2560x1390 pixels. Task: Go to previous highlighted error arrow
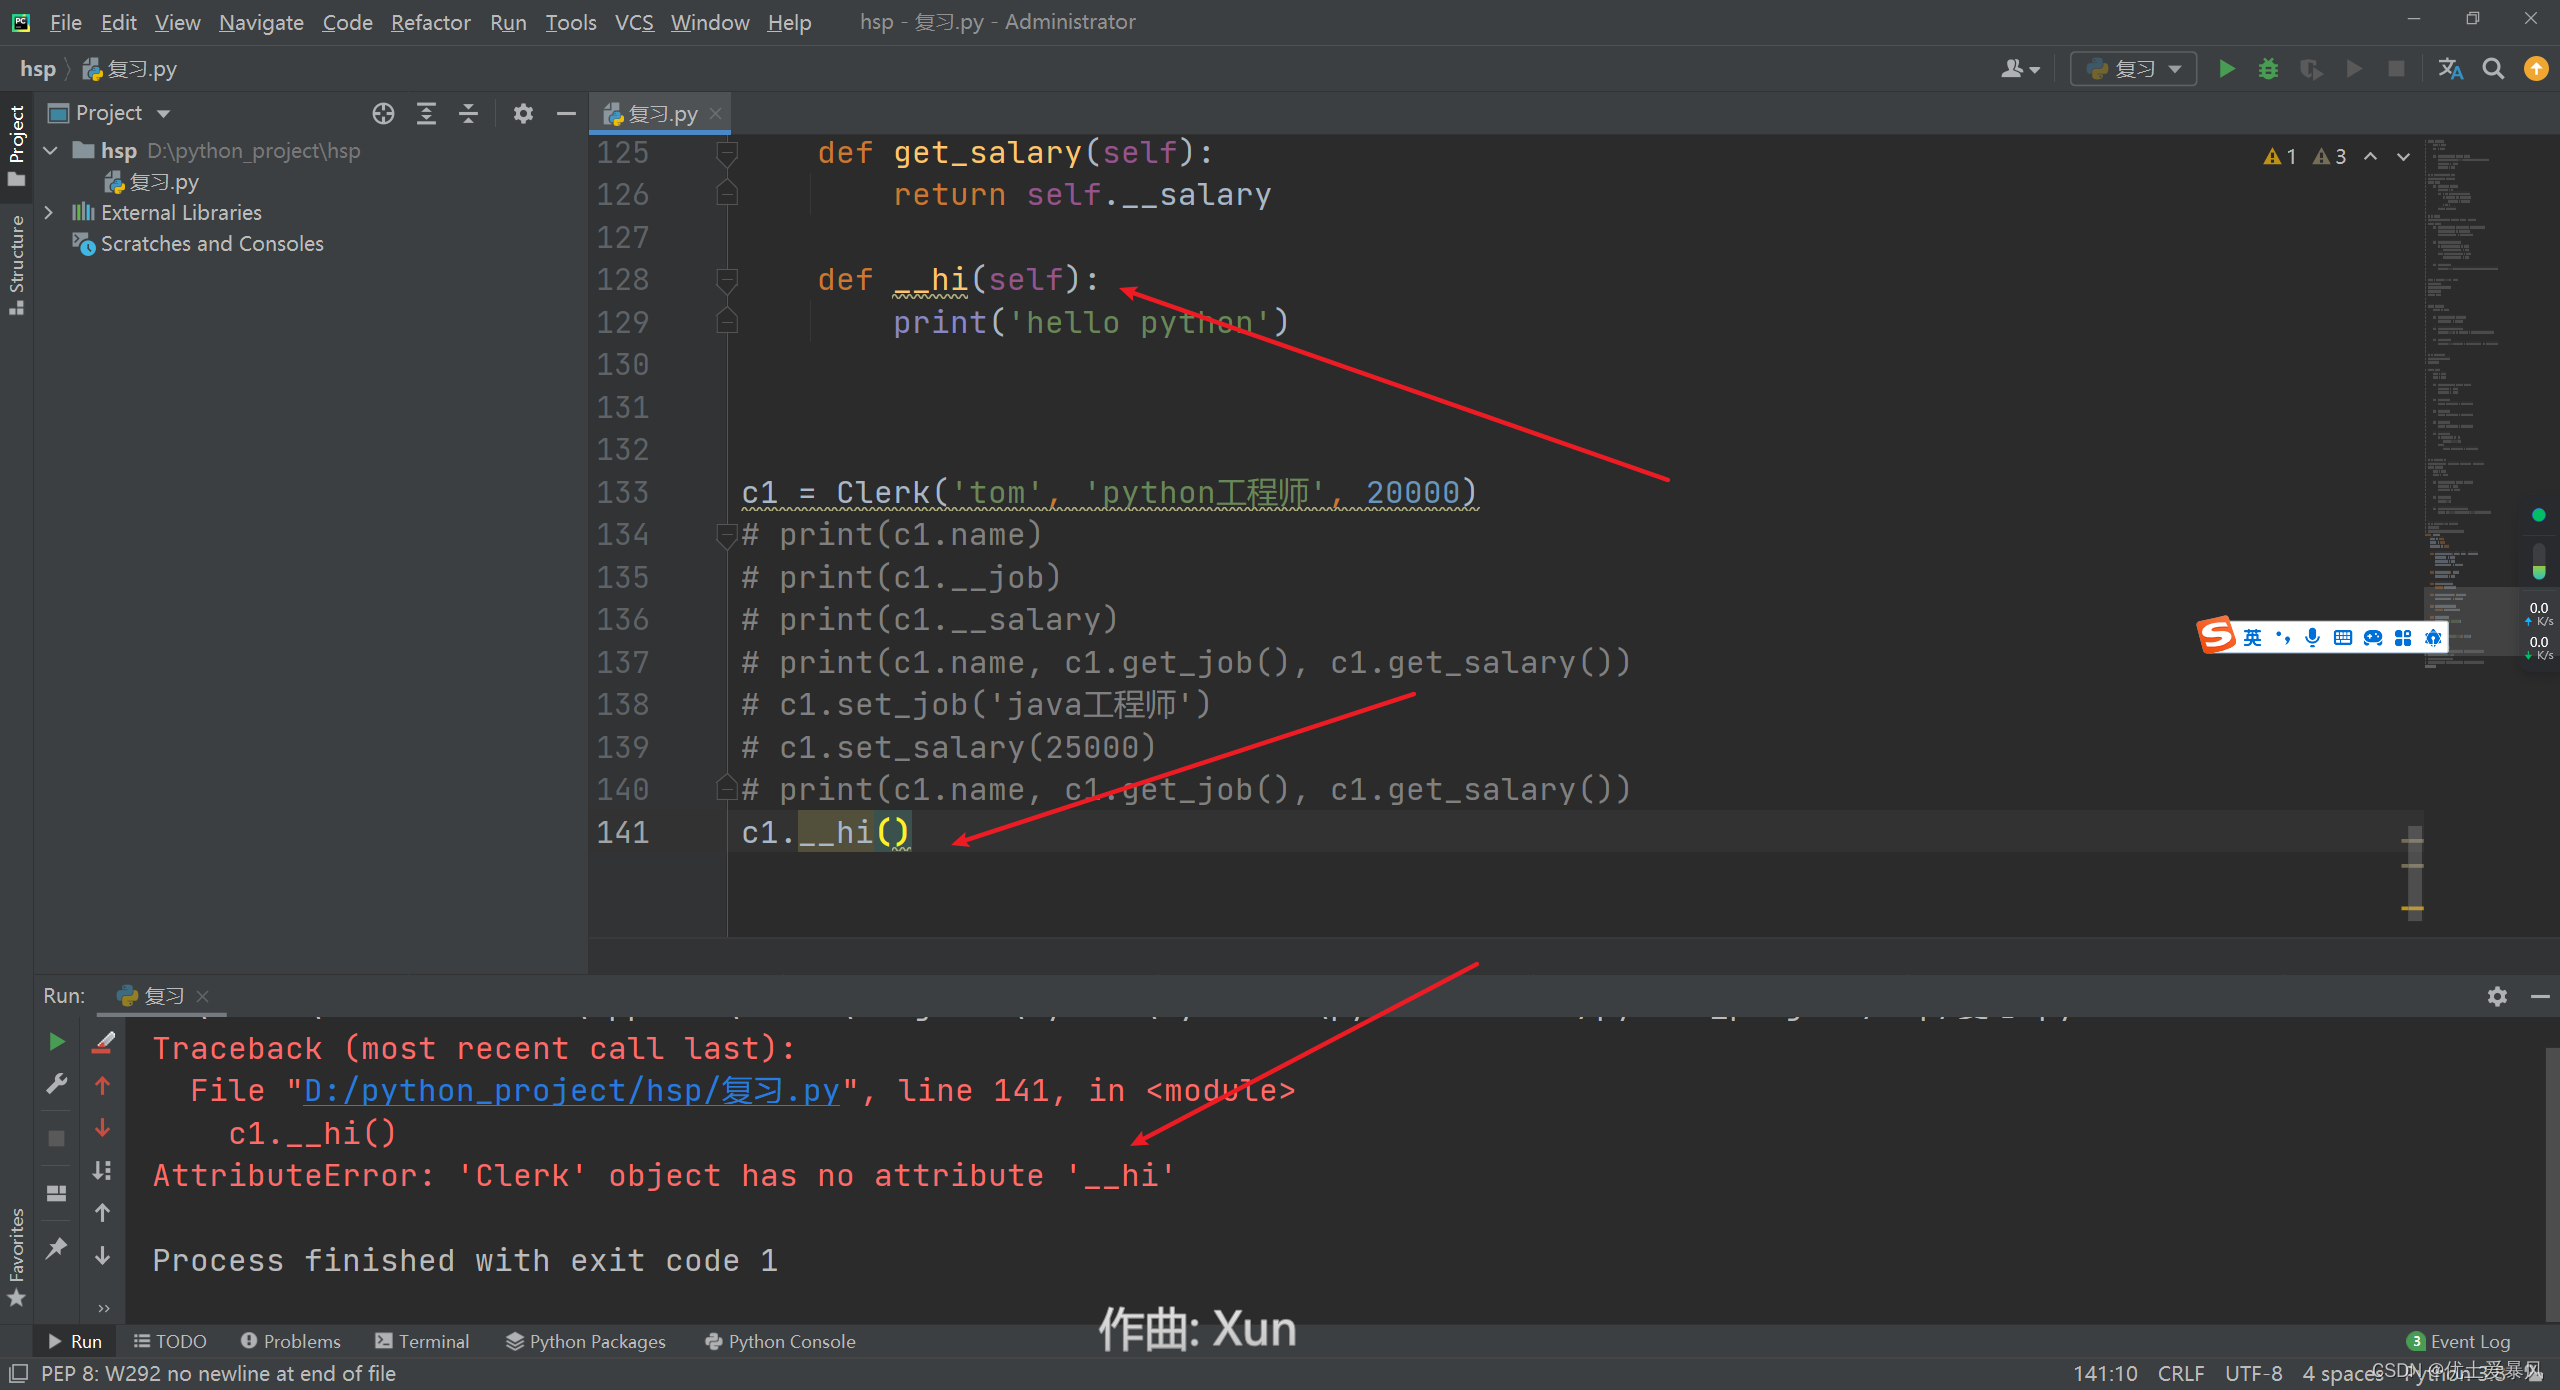point(2370,157)
